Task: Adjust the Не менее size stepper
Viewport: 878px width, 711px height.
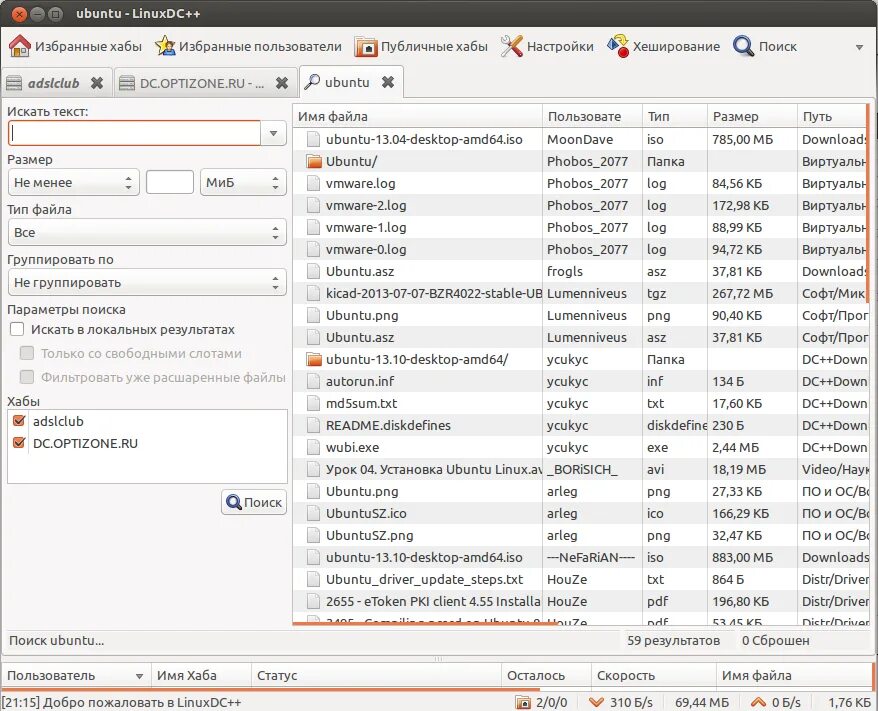Action: coord(128,182)
